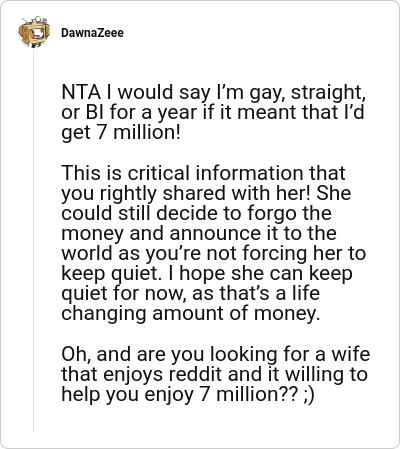This screenshot has height=449, width=400.
Task: Click the text 'help you enjoy 7 million??'
Action: 180,395
